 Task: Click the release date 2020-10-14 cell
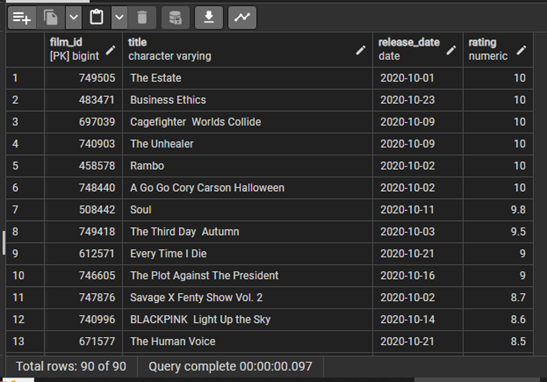click(x=418, y=319)
